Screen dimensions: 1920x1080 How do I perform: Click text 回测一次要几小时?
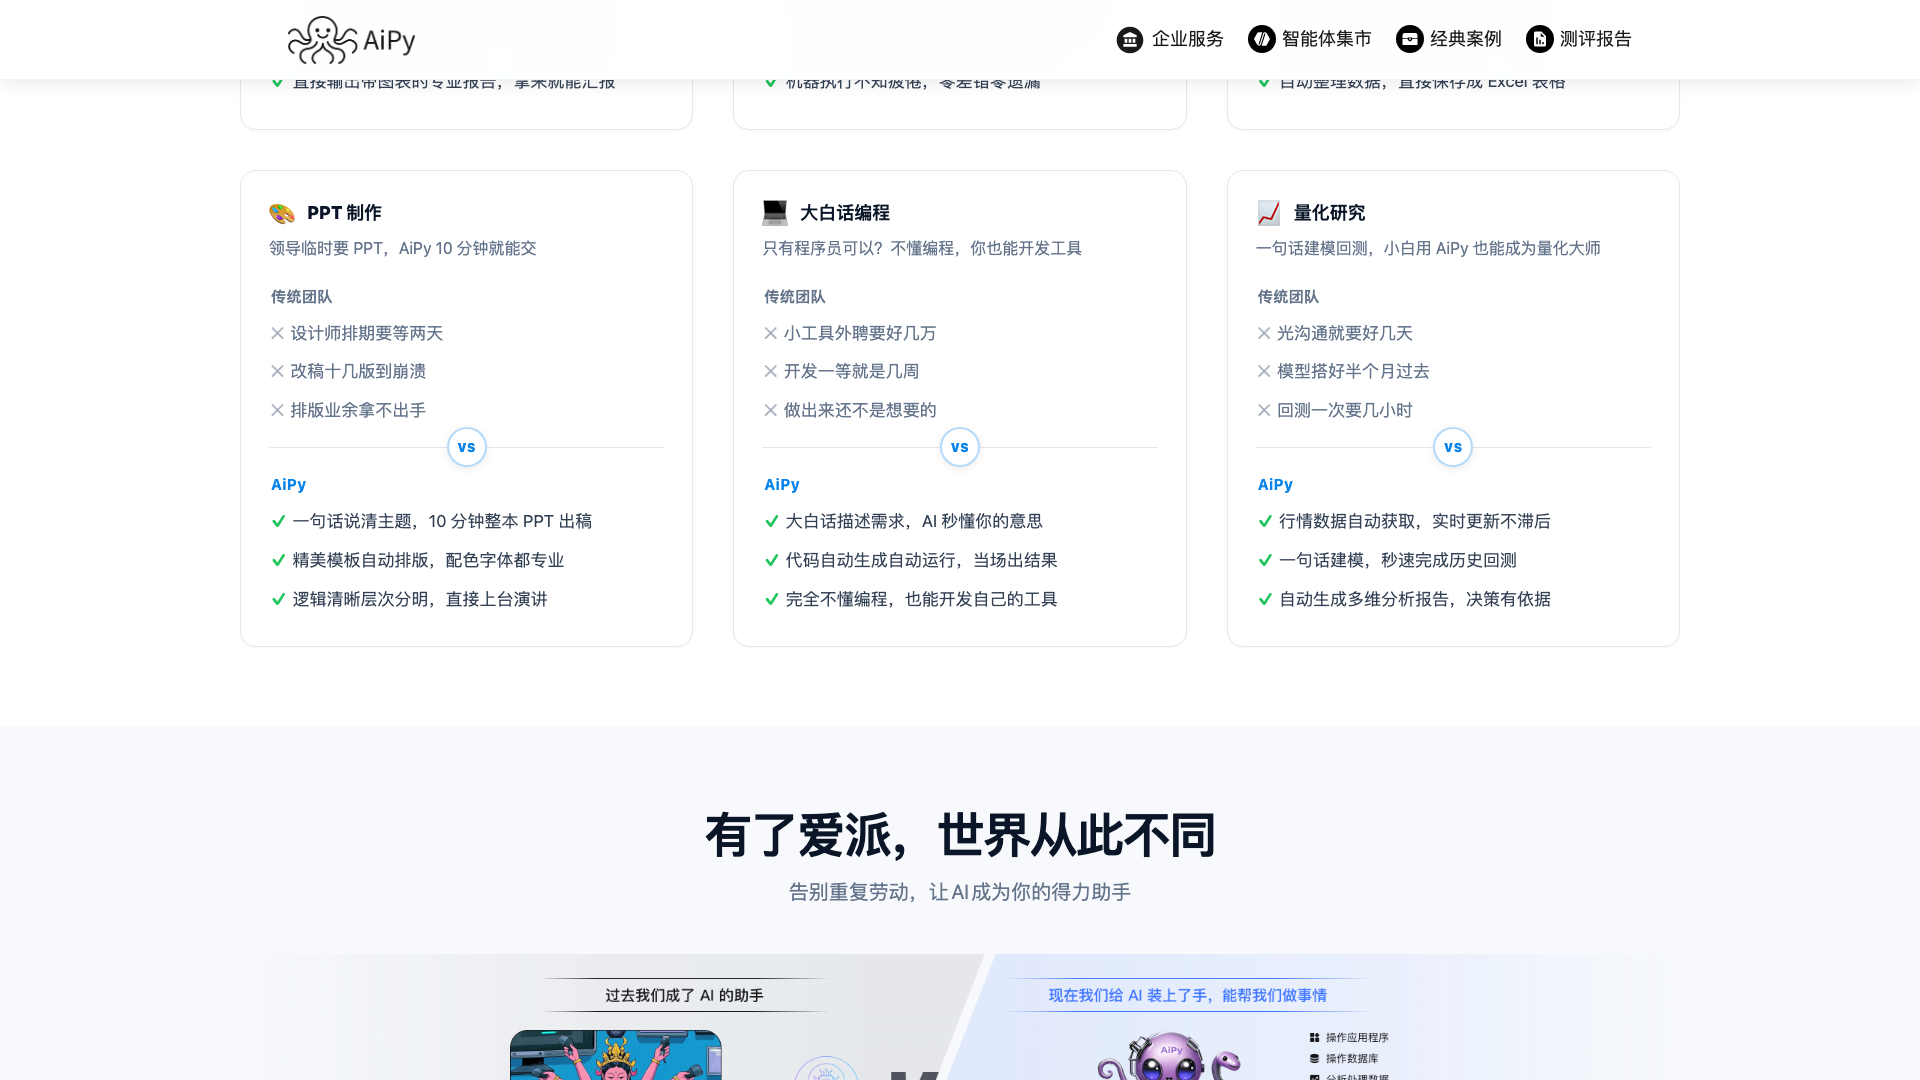click(x=1345, y=410)
